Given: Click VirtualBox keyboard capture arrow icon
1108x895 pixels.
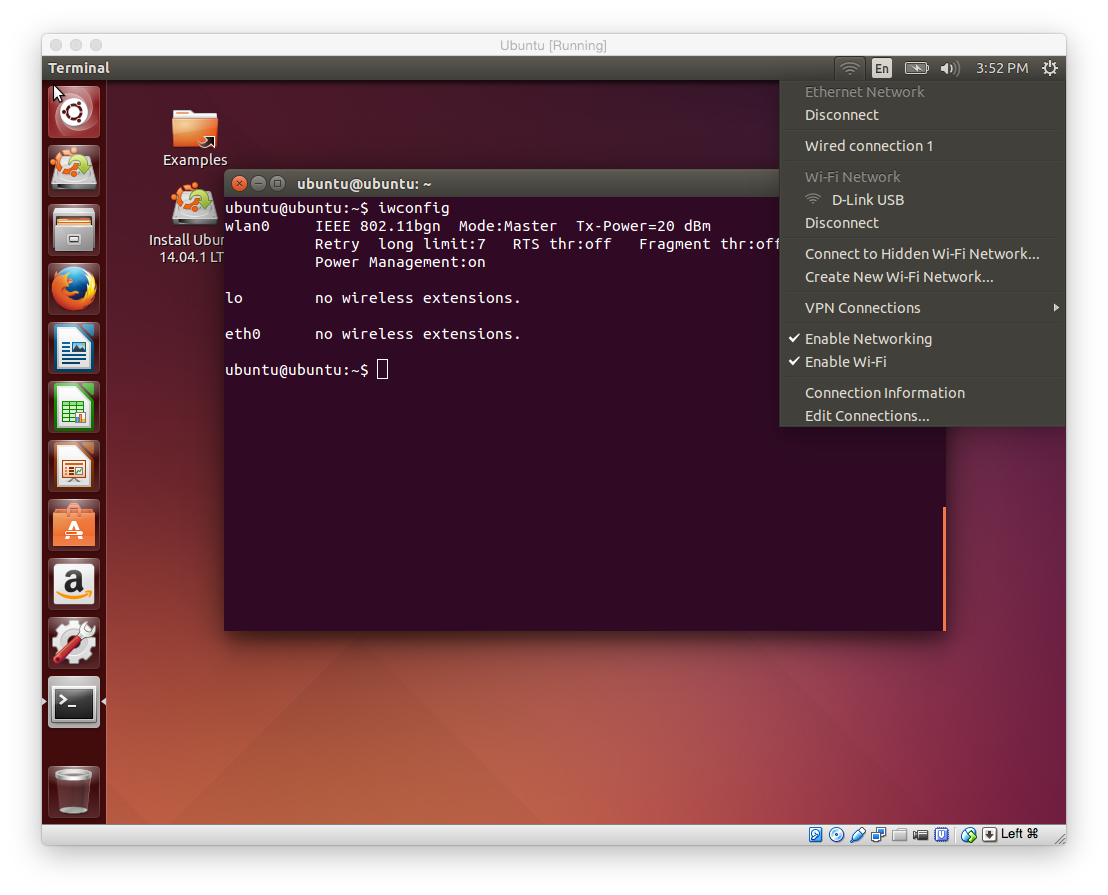Looking at the screenshot, I should coord(989,835).
